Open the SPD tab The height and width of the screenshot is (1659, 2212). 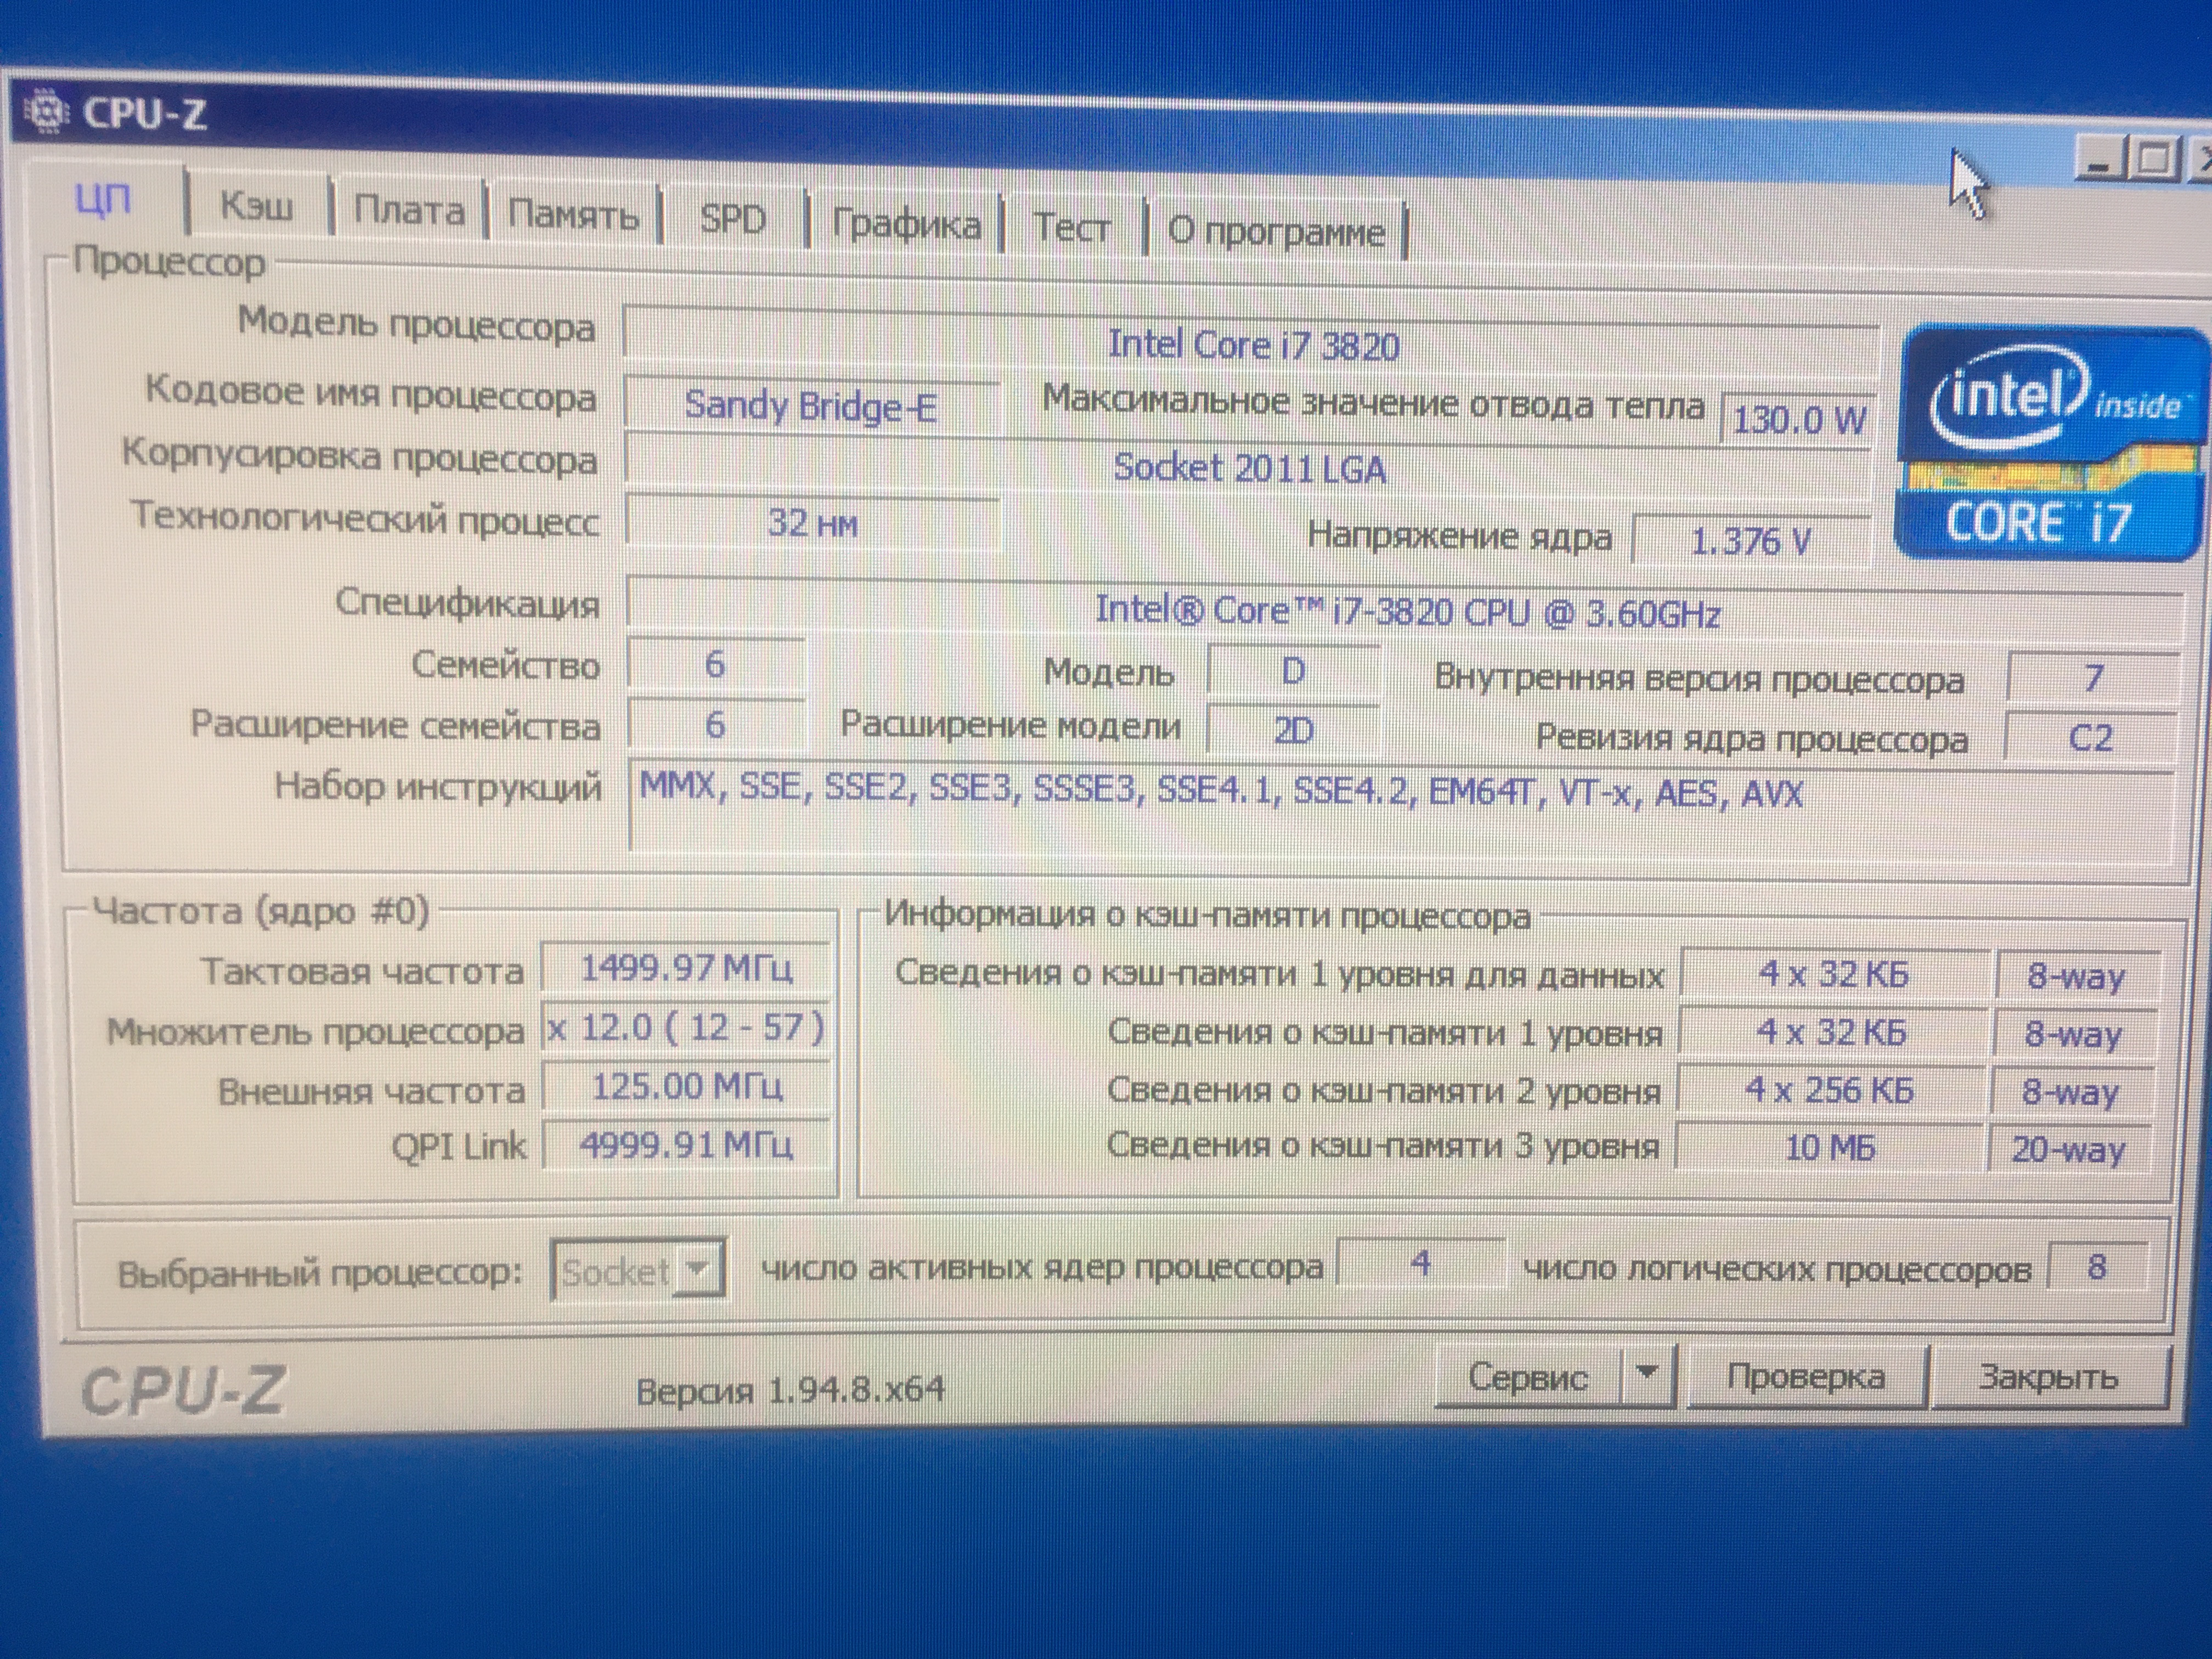coord(732,219)
